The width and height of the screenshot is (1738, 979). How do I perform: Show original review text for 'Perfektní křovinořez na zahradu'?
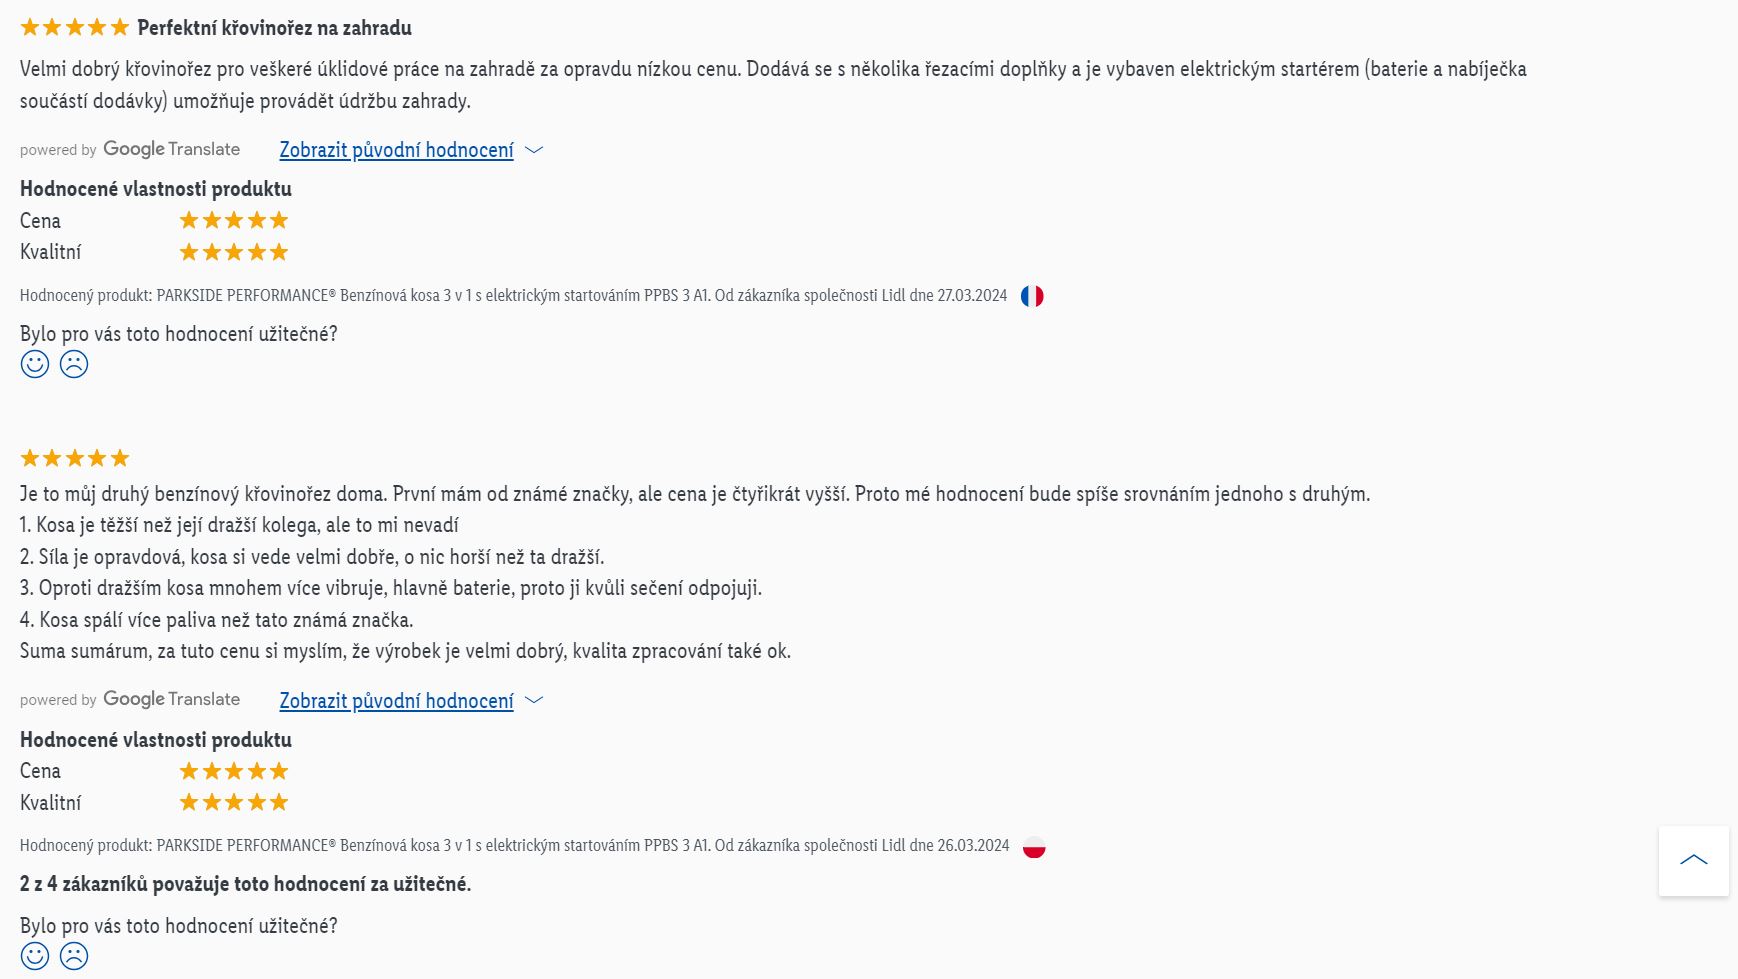pos(396,150)
